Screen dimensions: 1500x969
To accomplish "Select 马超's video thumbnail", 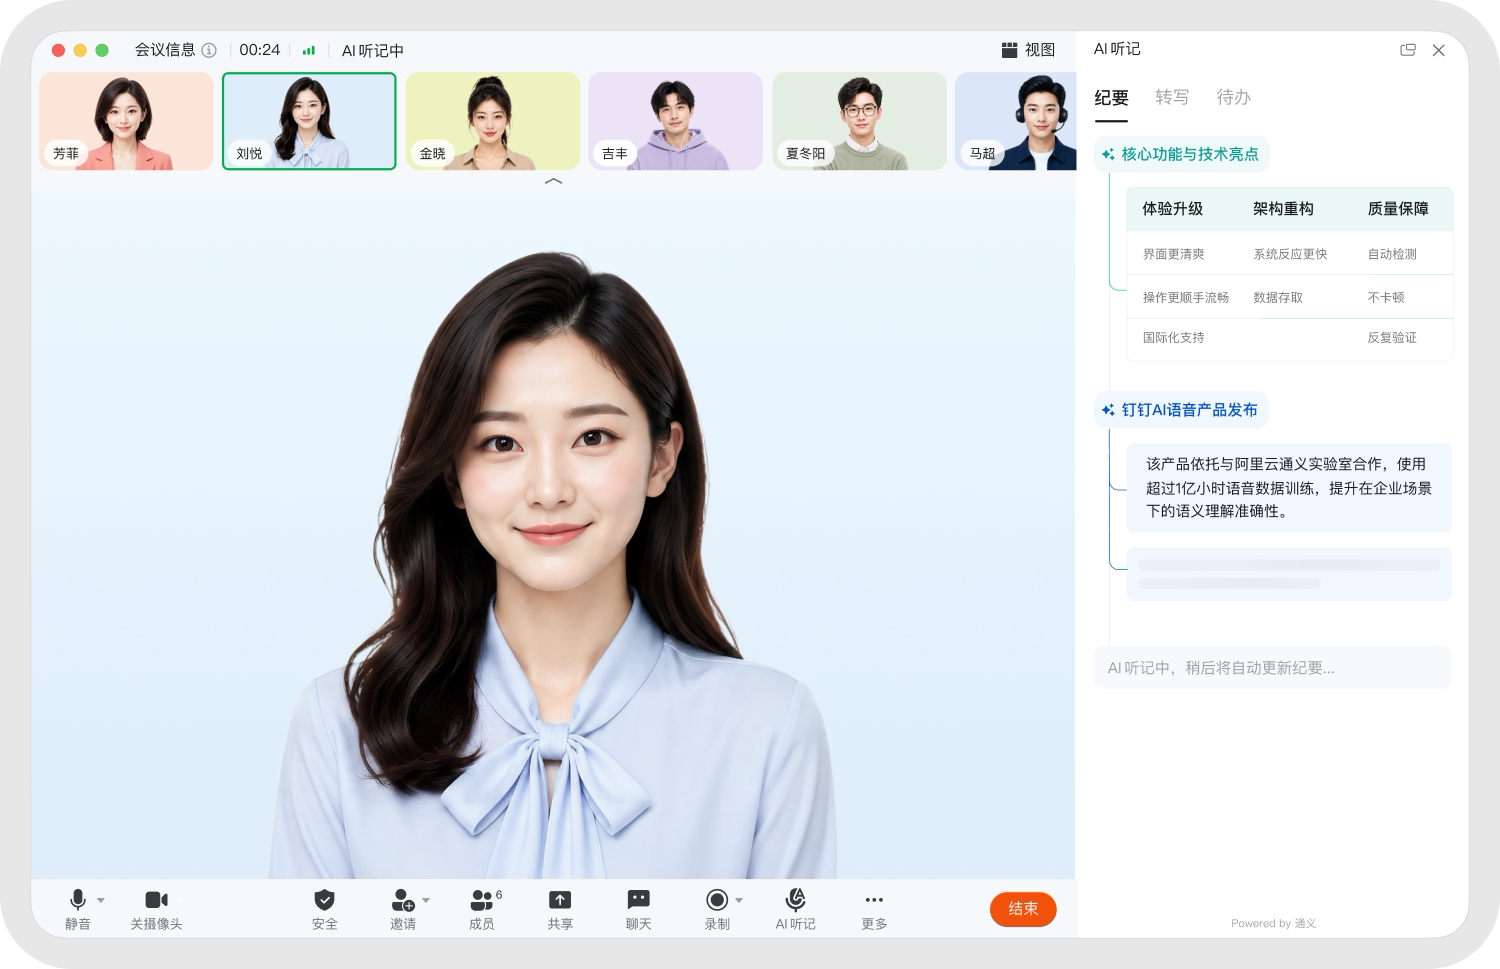I will [x=1016, y=121].
